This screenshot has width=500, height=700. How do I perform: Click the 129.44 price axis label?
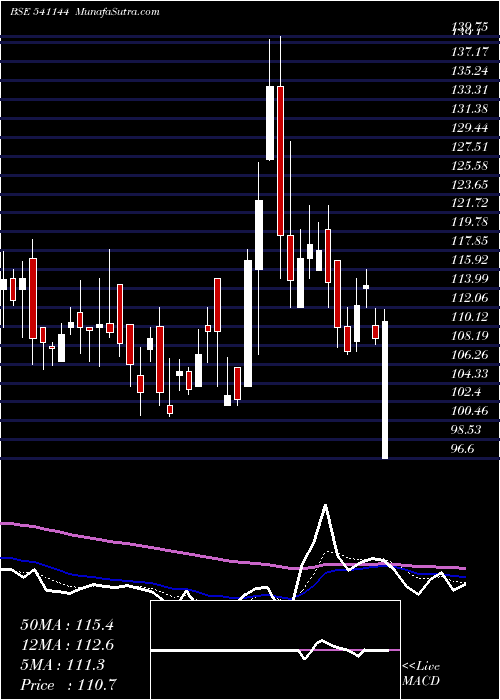click(471, 128)
